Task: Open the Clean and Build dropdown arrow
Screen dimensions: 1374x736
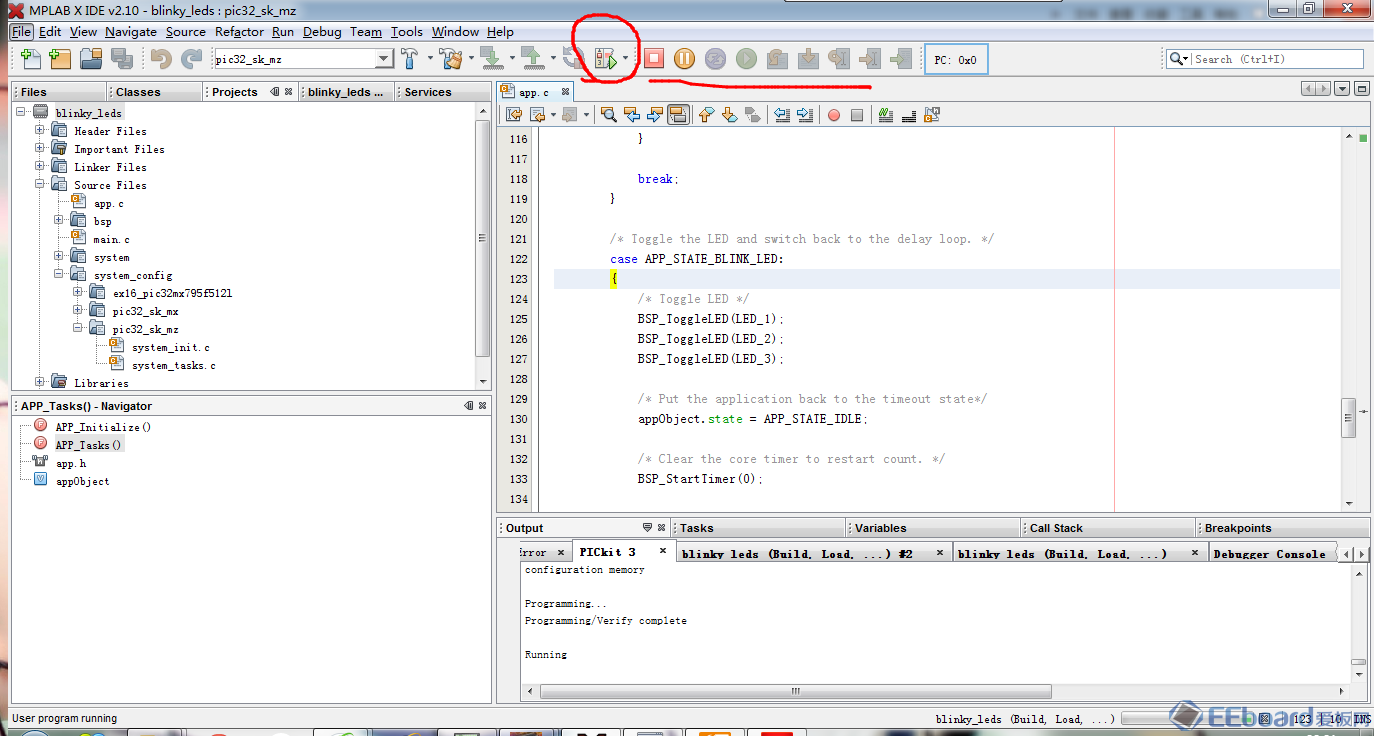Action: click(x=471, y=59)
